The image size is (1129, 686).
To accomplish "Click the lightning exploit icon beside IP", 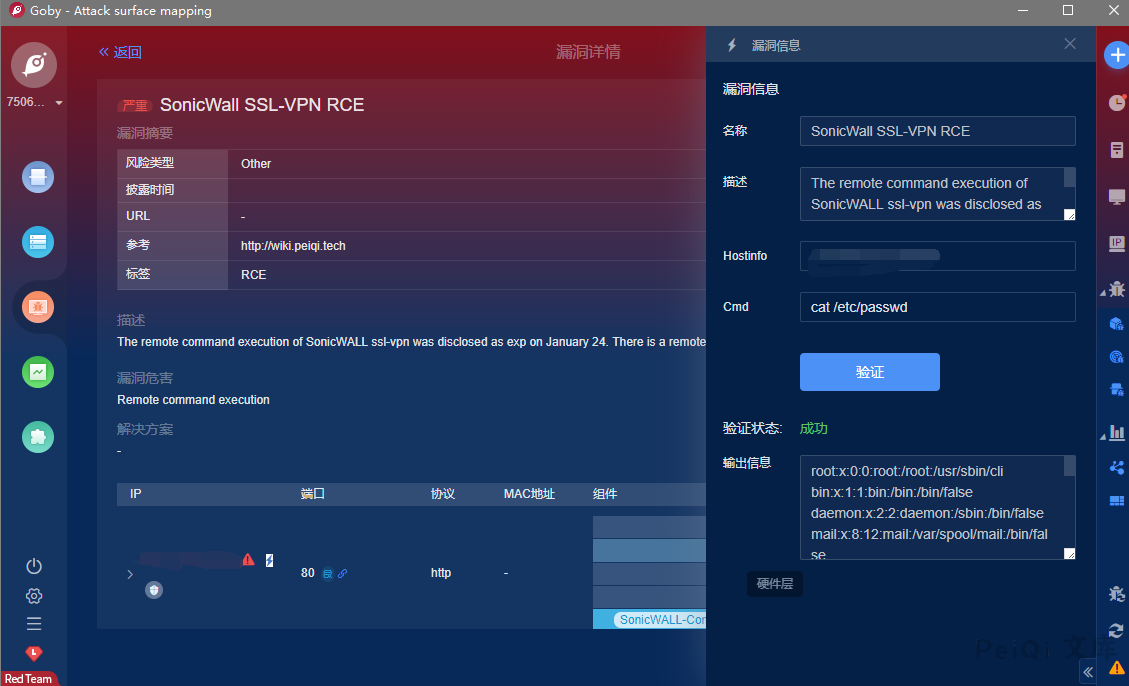I will point(269,560).
